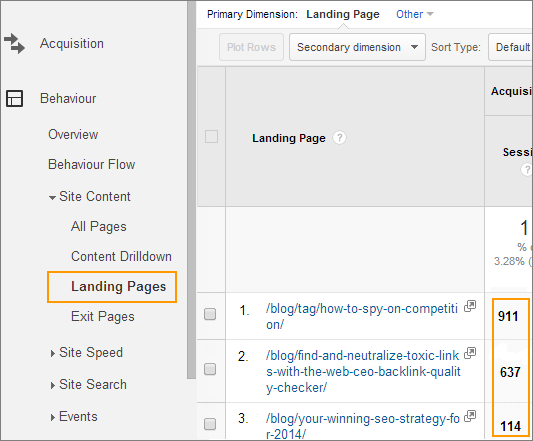The height and width of the screenshot is (441, 533).
Task: Click the 911 sessions value
Action: [x=508, y=316]
